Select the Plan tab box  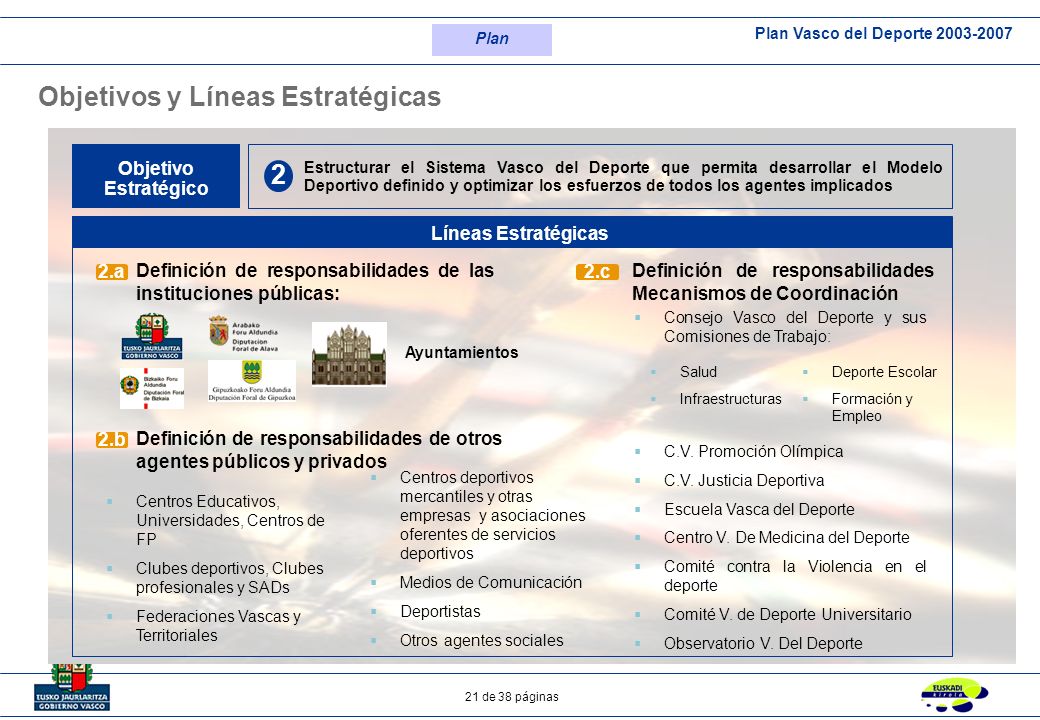coord(491,39)
